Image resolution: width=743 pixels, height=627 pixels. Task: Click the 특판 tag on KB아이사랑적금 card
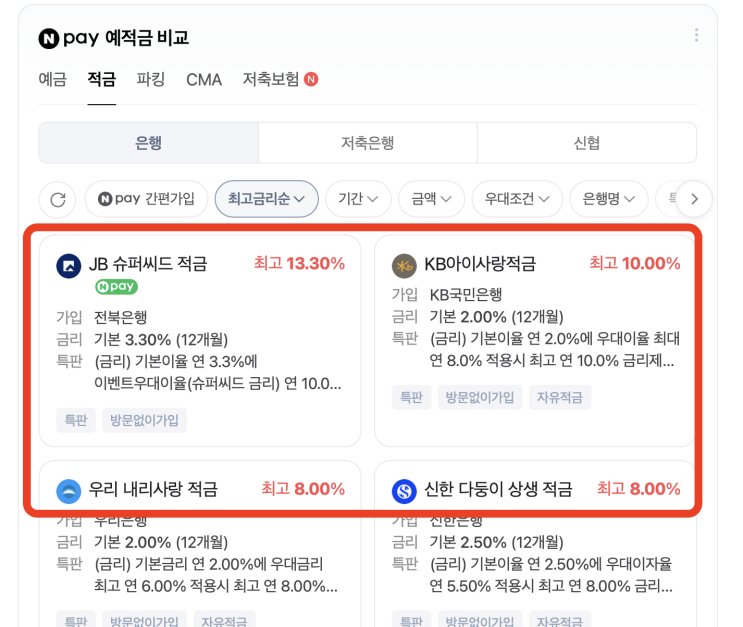click(411, 397)
